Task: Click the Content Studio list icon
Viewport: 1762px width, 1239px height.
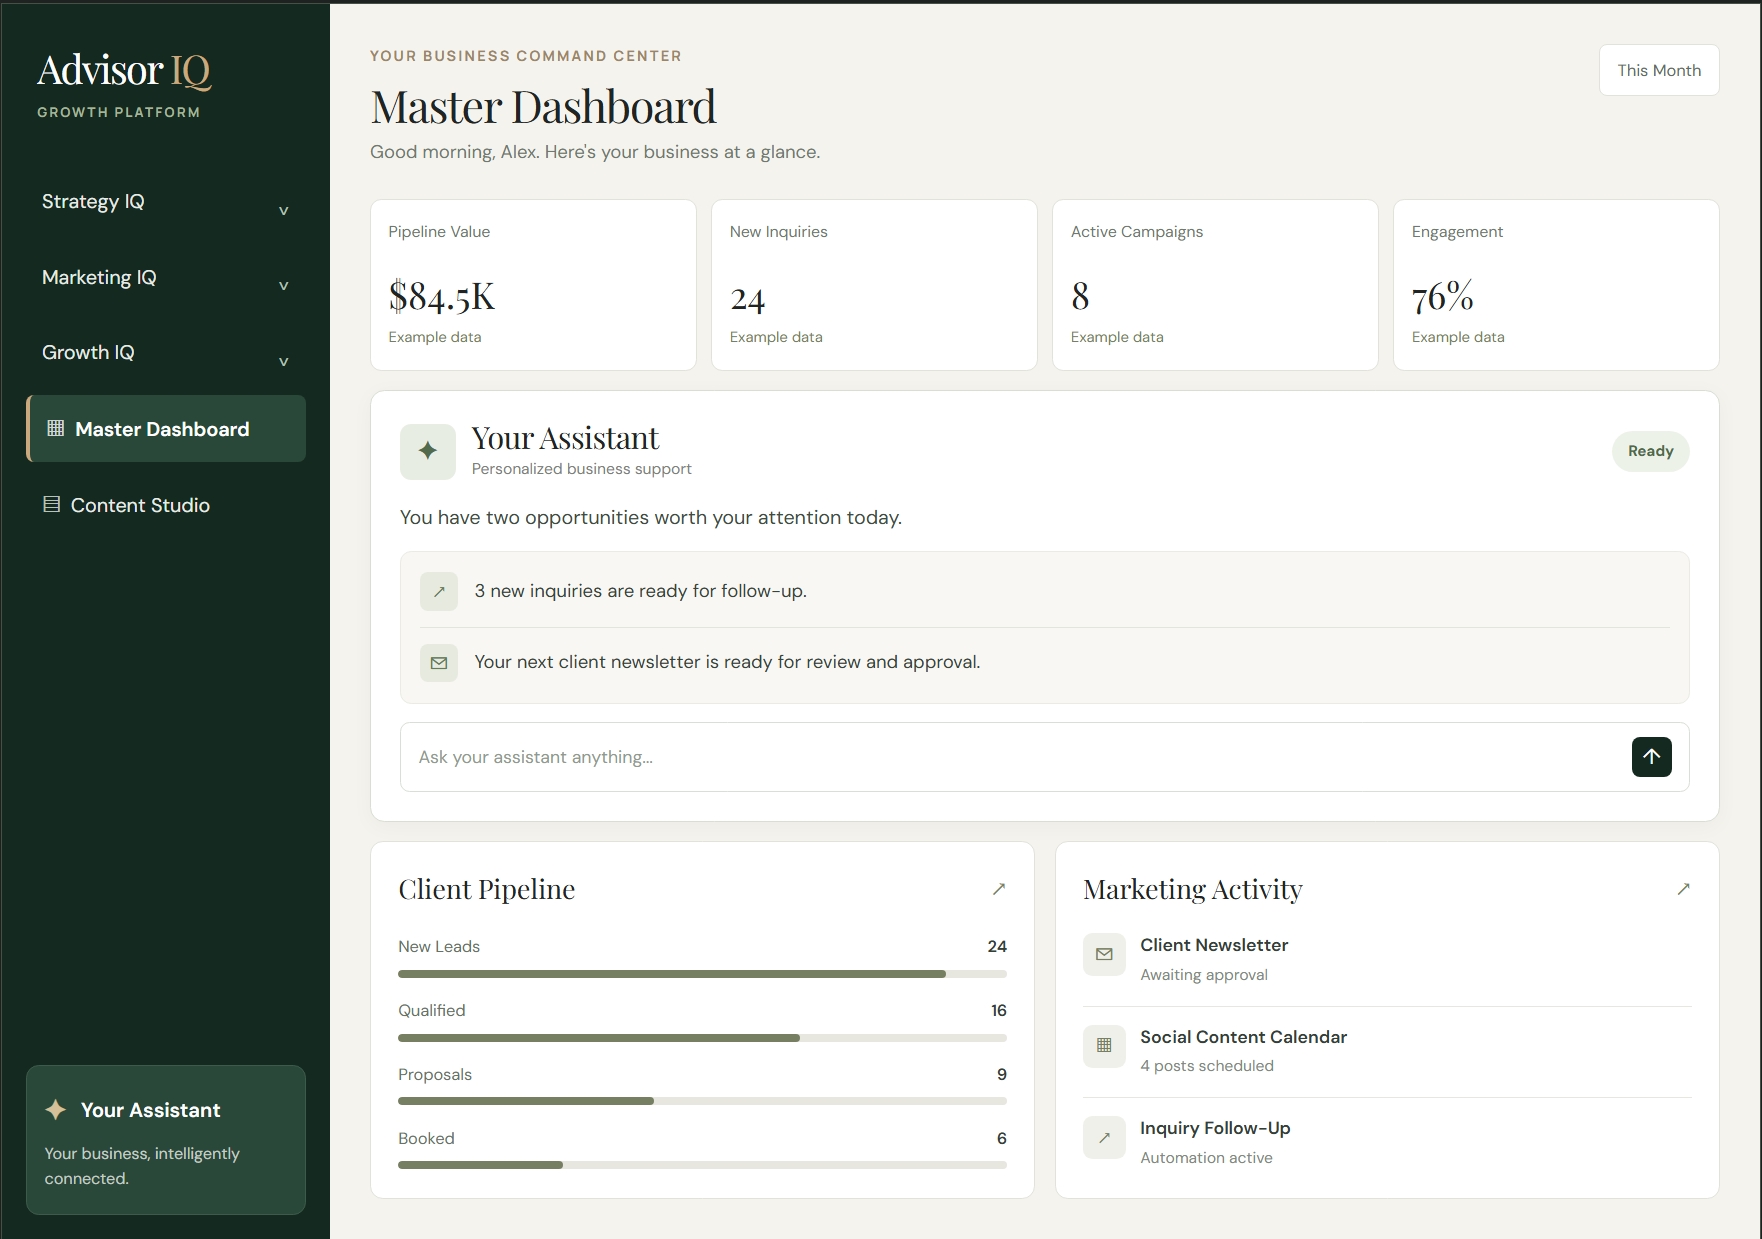Action: 52,504
